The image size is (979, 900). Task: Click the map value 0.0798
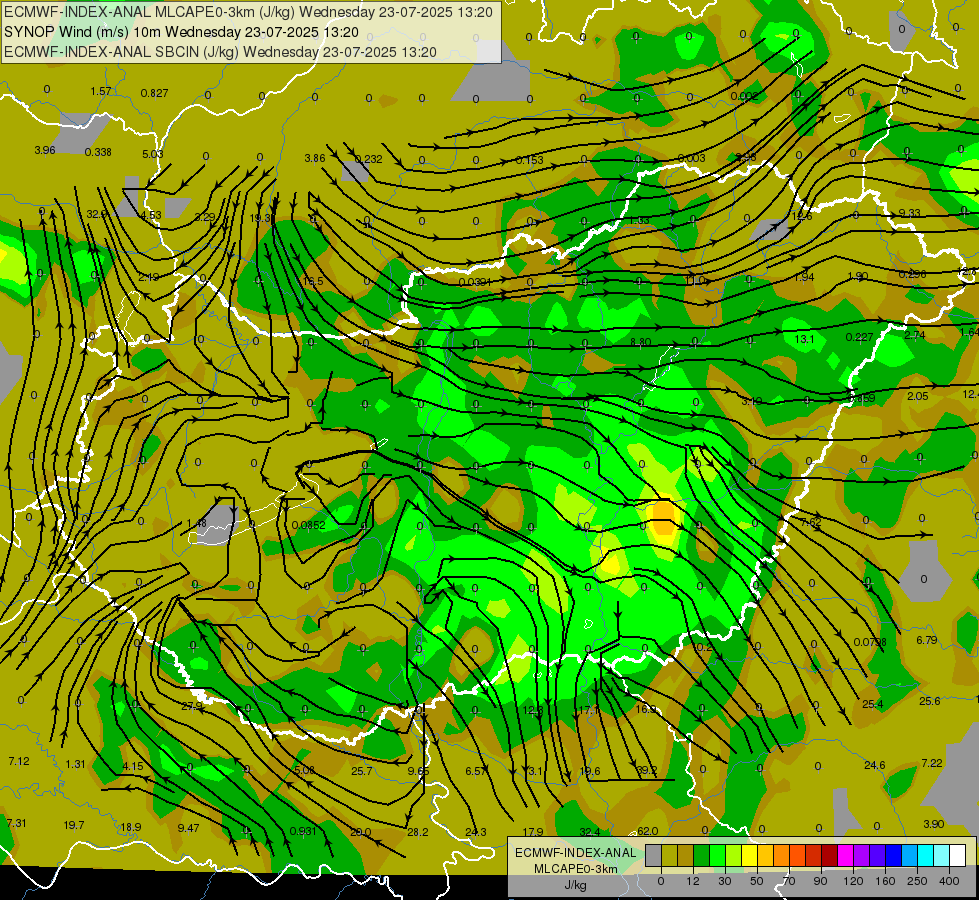[870, 642]
